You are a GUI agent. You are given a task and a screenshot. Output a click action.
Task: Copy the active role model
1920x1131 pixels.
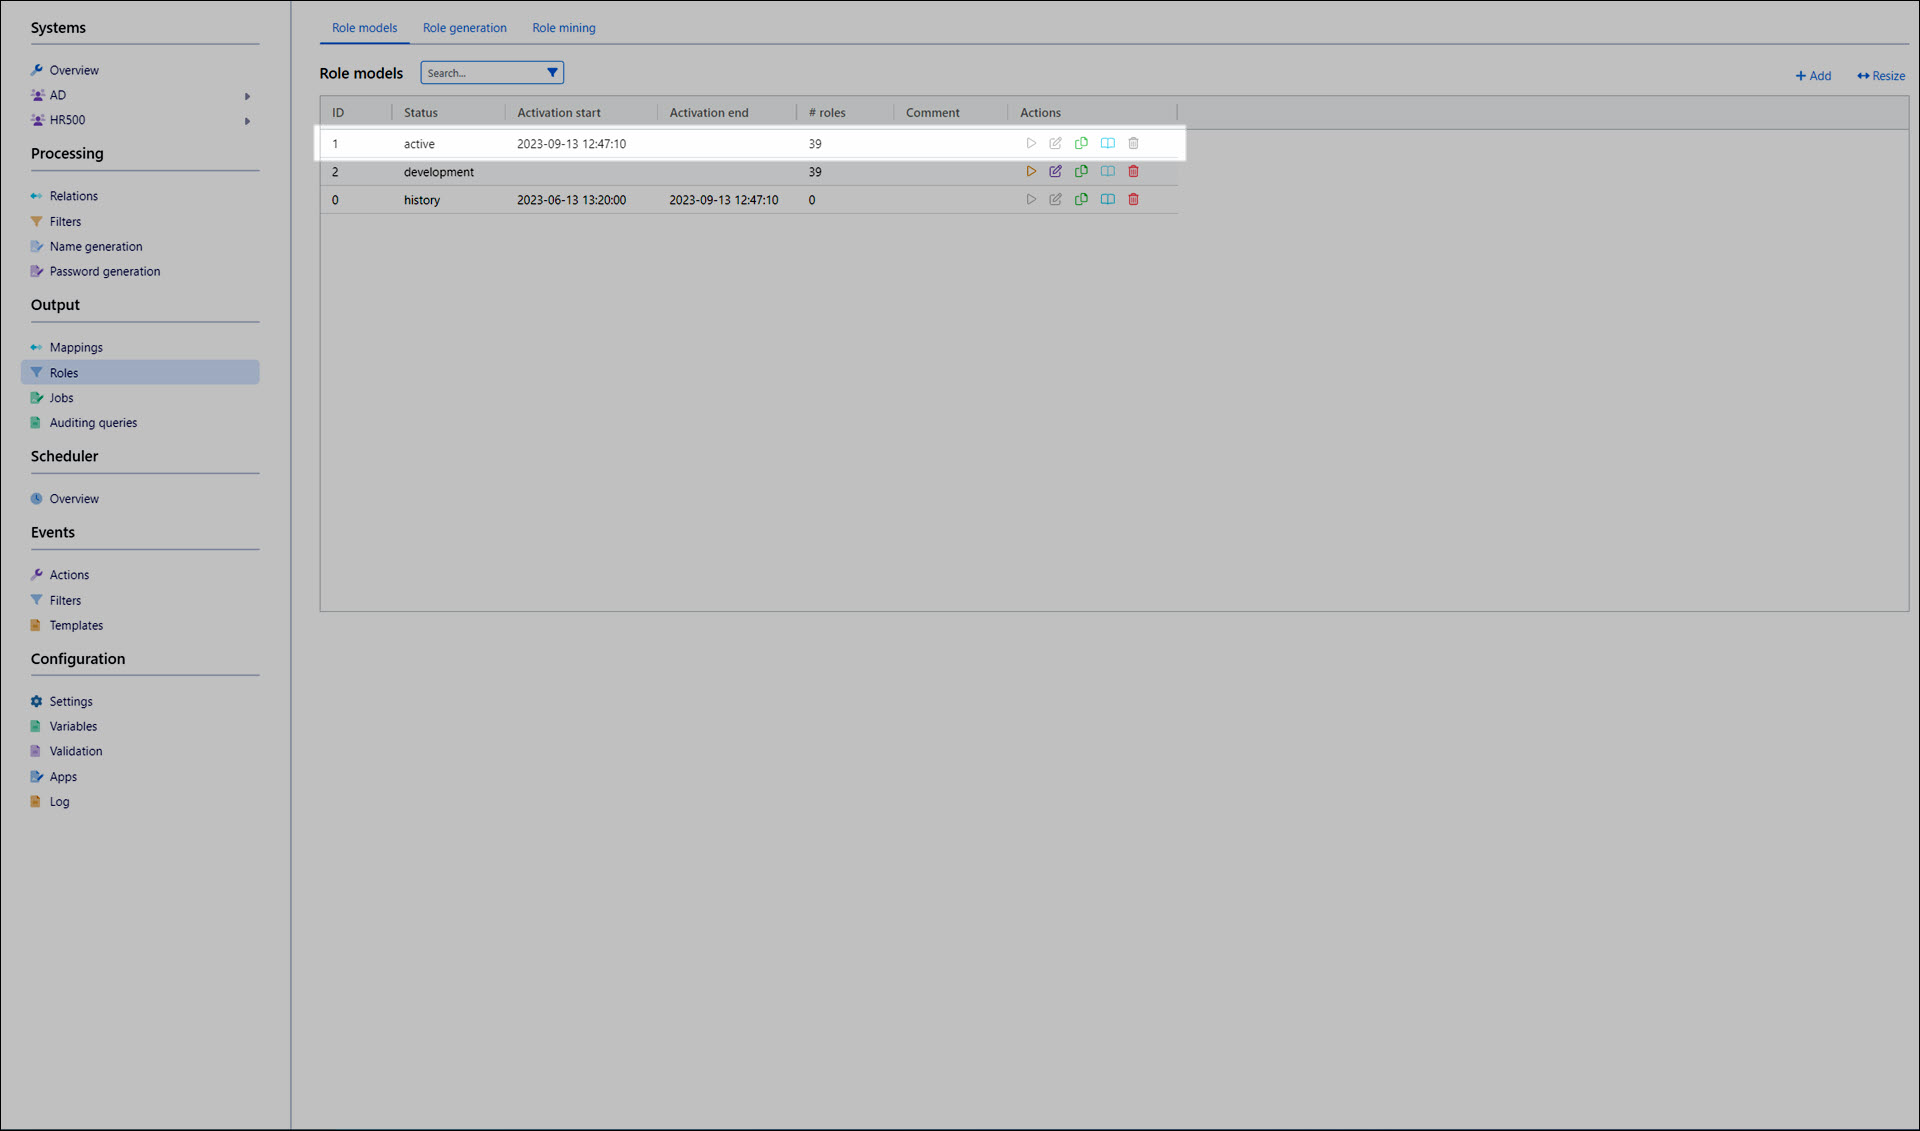tap(1081, 144)
